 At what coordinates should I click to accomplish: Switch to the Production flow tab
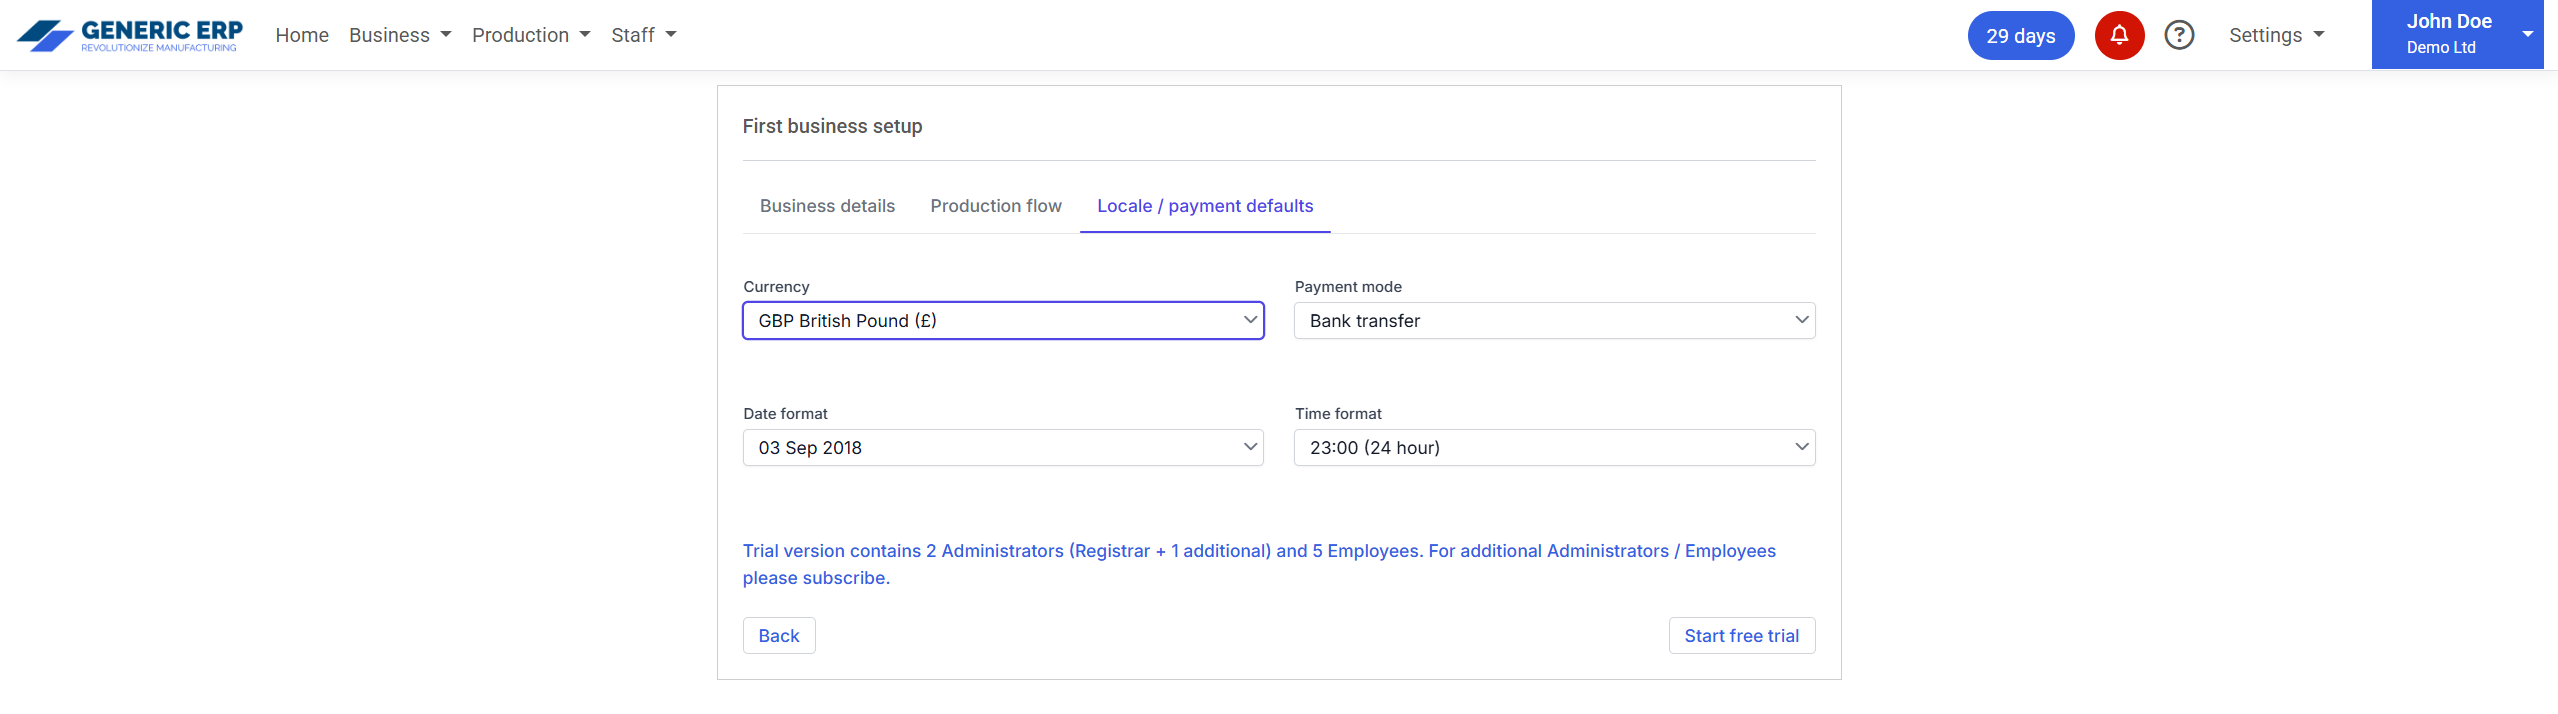(x=995, y=206)
